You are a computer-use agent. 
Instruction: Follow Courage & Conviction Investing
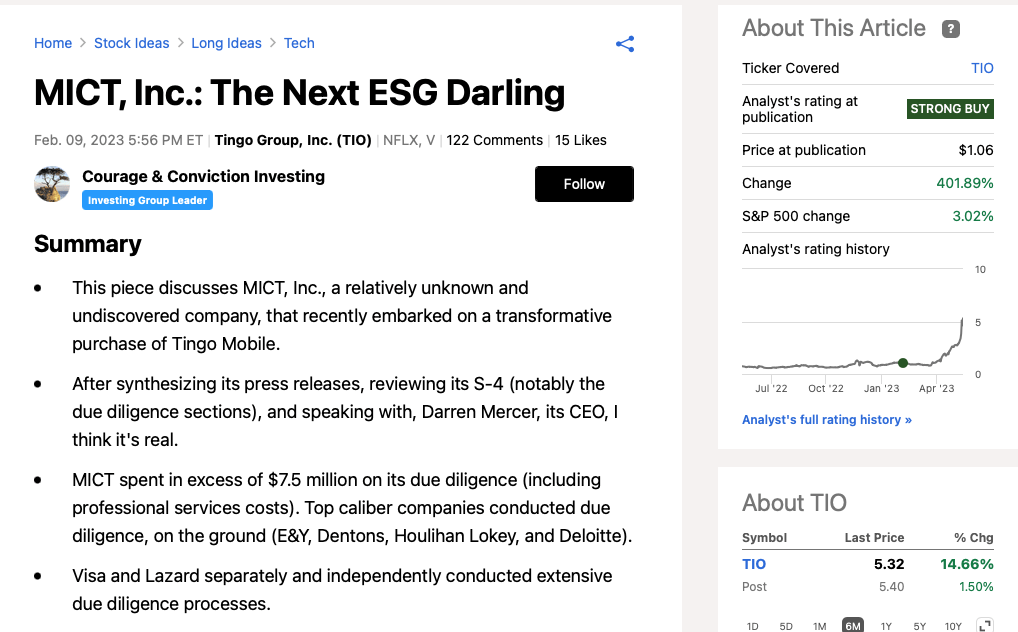coord(584,184)
